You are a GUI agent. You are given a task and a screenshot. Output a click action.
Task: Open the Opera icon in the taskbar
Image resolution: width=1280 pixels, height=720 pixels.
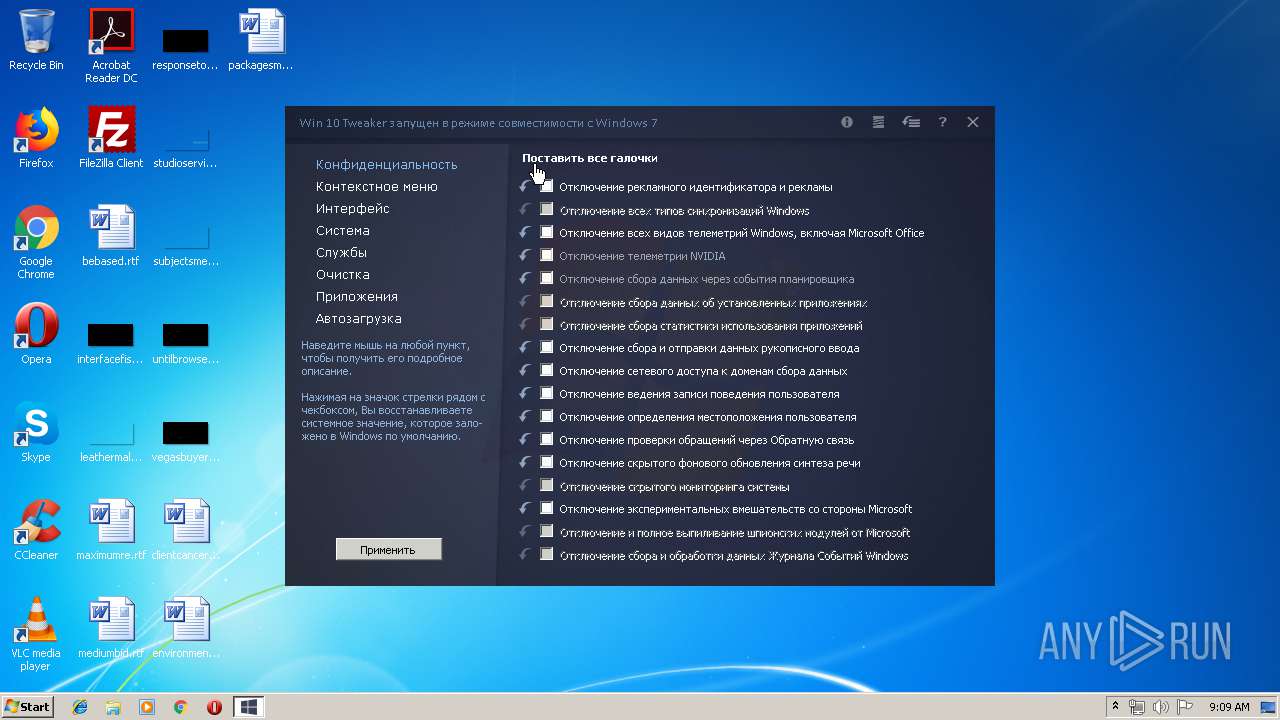point(214,707)
